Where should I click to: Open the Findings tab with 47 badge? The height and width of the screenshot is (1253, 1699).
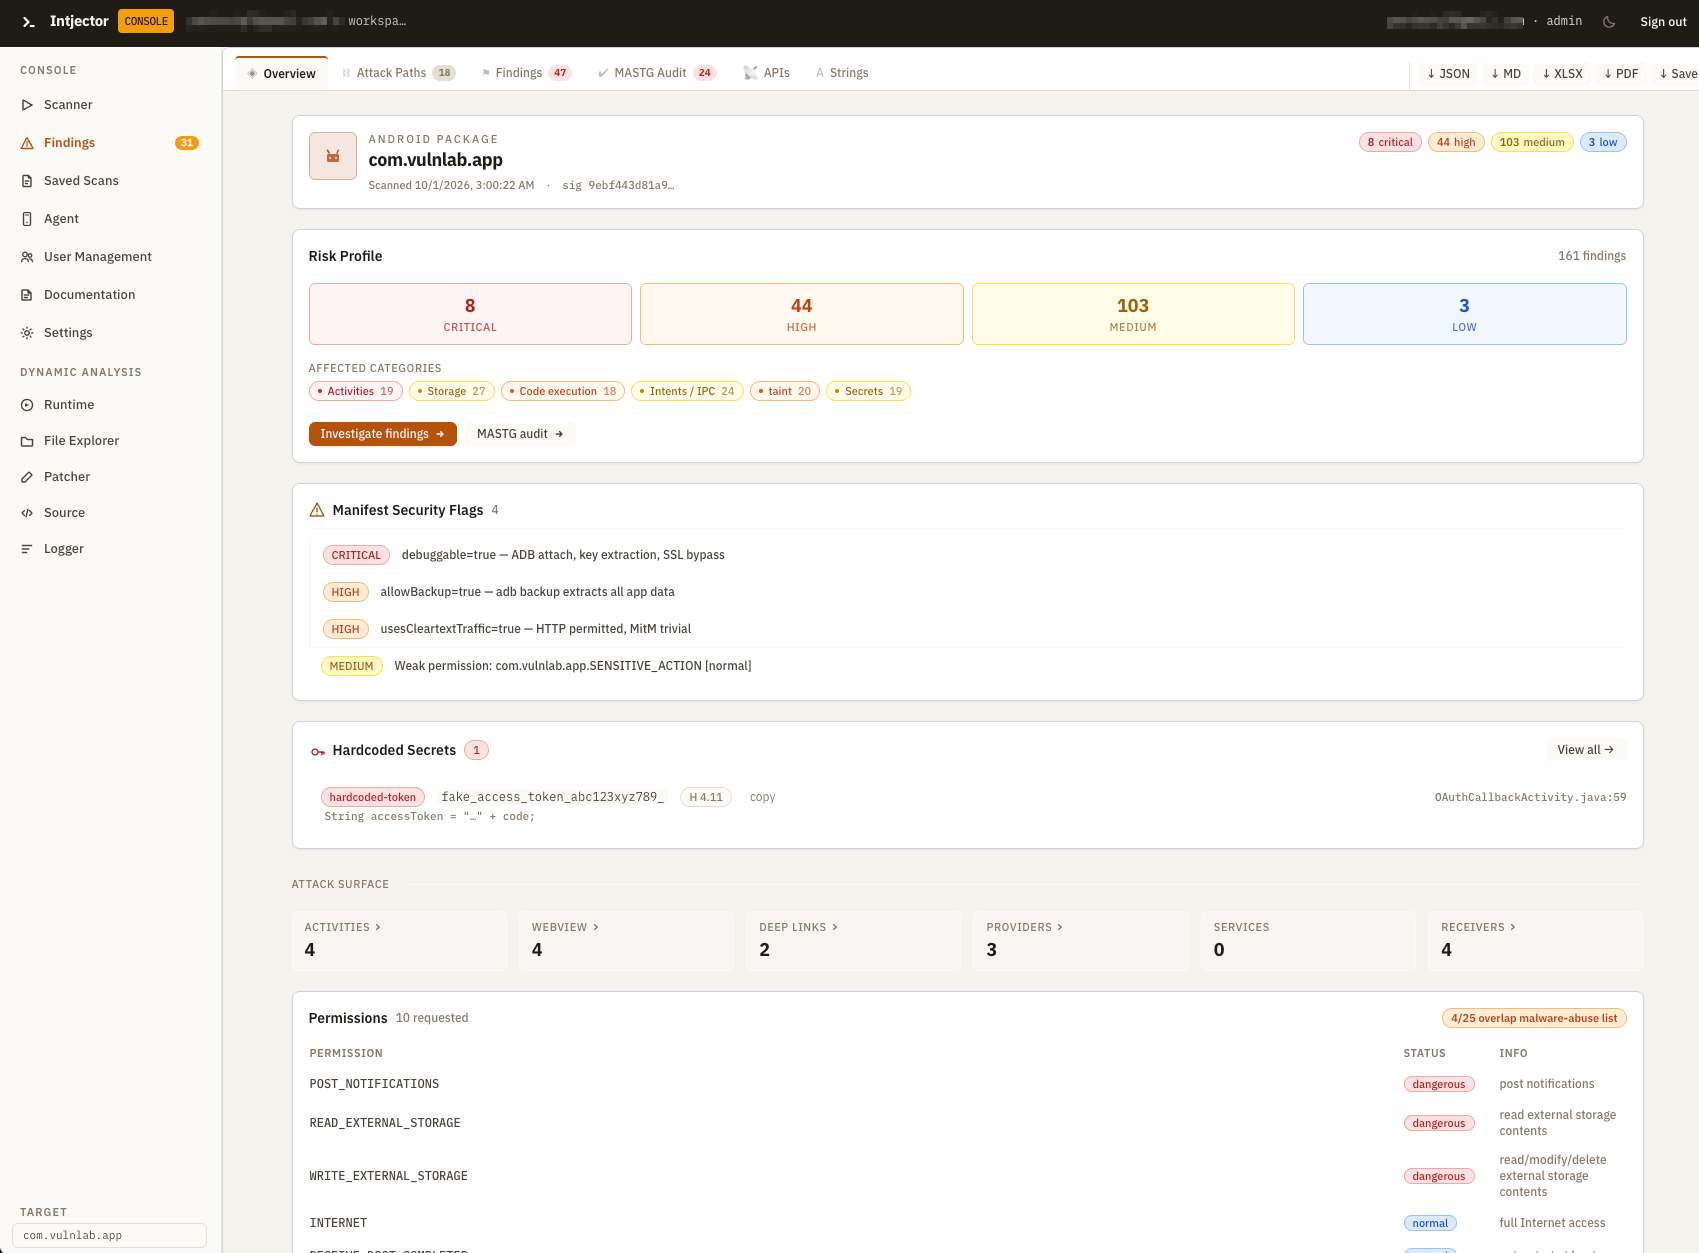point(526,73)
